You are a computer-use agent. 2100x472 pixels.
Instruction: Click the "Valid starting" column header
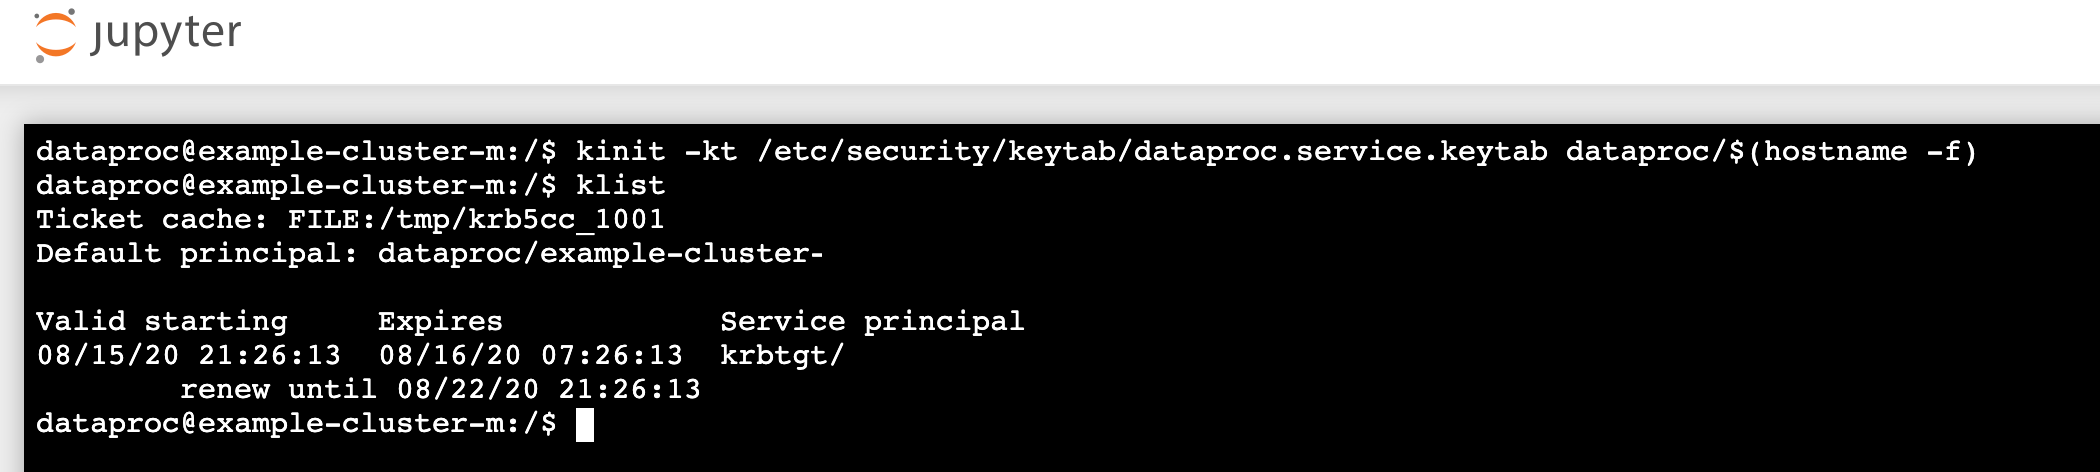tap(161, 322)
